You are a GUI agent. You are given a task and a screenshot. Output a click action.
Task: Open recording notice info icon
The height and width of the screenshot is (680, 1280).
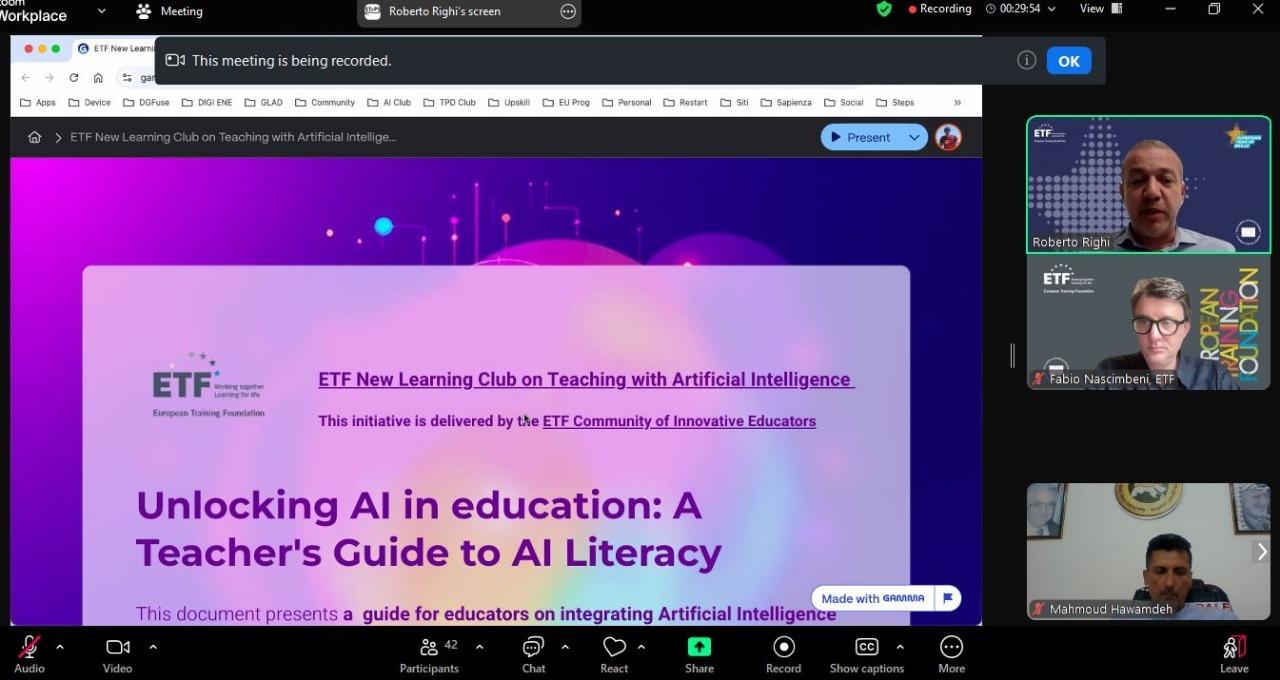(1026, 60)
